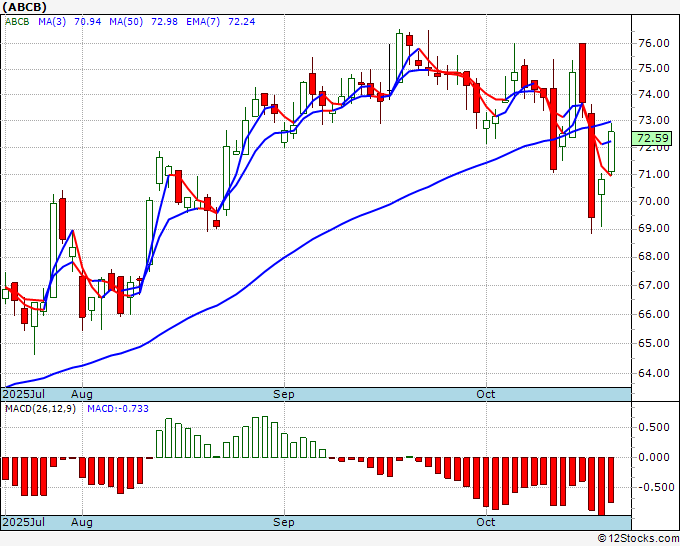Click the current price tag 72.59

(x=652, y=139)
